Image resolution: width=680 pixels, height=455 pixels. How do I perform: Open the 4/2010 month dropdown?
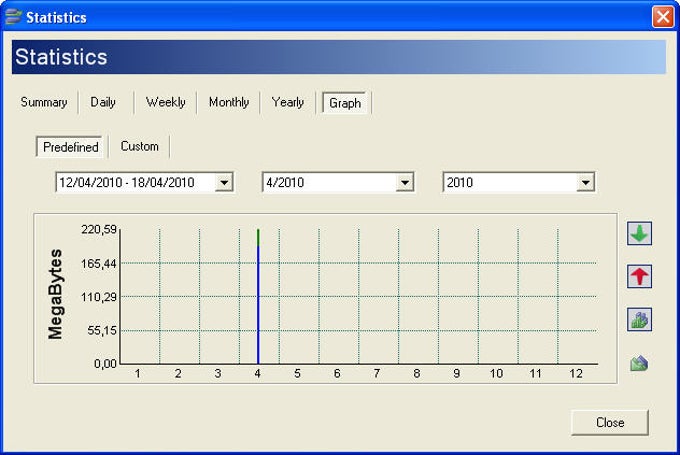click(x=405, y=183)
